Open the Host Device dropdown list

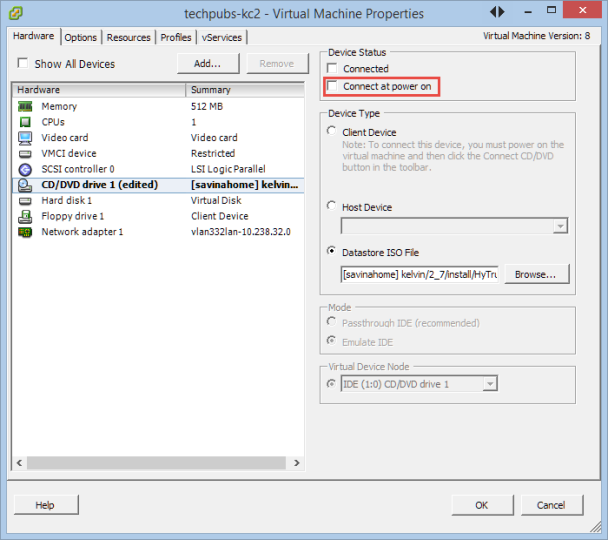tap(560, 226)
